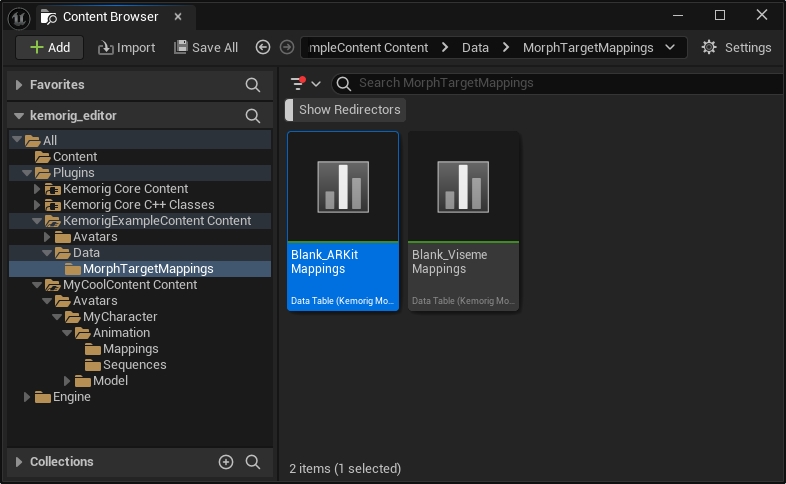Image resolution: width=786 pixels, height=484 pixels.
Task: Click the Collections search icon
Action: click(x=253, y=462)
